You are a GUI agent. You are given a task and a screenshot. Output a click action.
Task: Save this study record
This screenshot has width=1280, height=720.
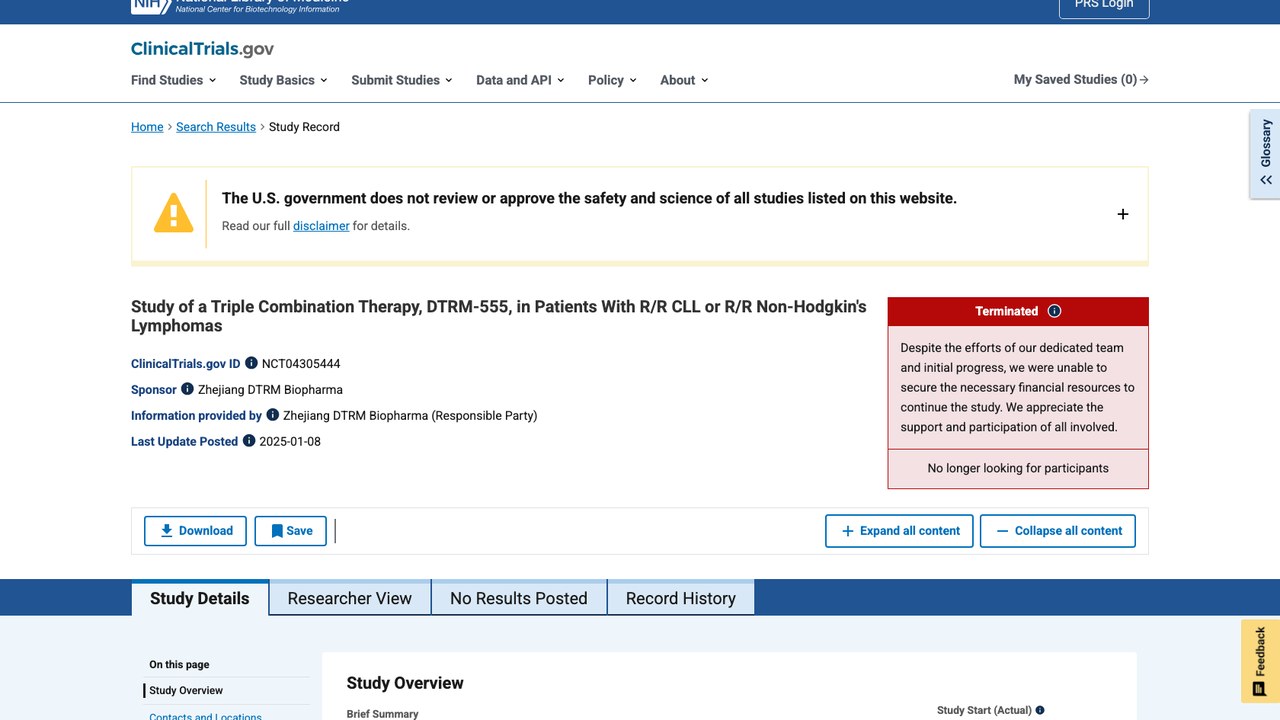[291, 531]
